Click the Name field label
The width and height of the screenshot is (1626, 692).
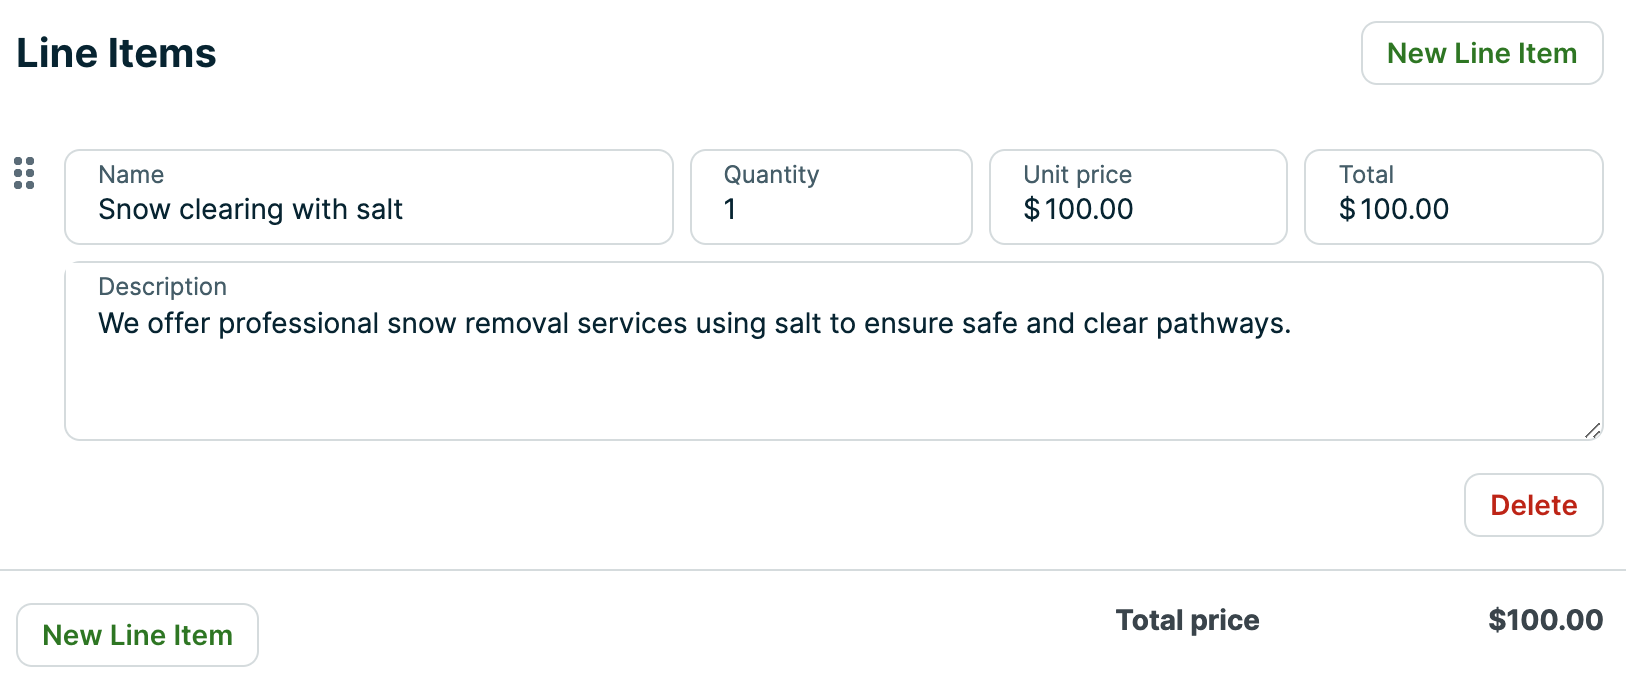coord(131,175)
